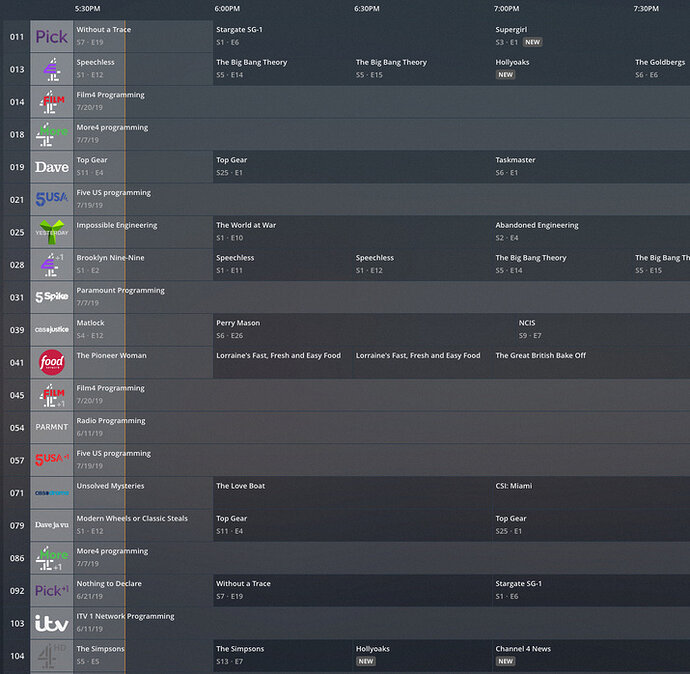Open Without a Trace S7 E19 on Pick
This screenshot has height=674, width=690.
tap(143, 37)
